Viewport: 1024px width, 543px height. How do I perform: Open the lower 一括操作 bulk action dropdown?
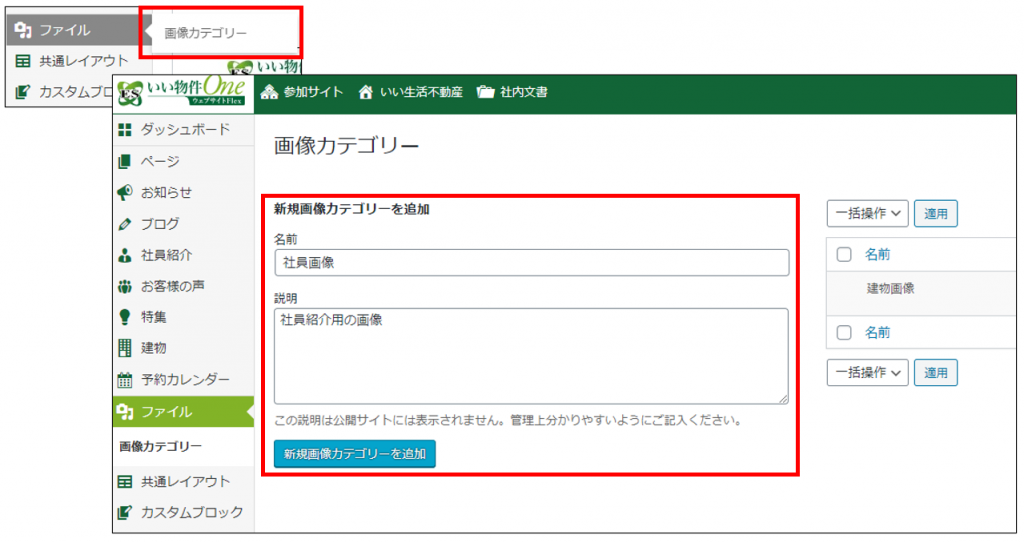[866, 372]
